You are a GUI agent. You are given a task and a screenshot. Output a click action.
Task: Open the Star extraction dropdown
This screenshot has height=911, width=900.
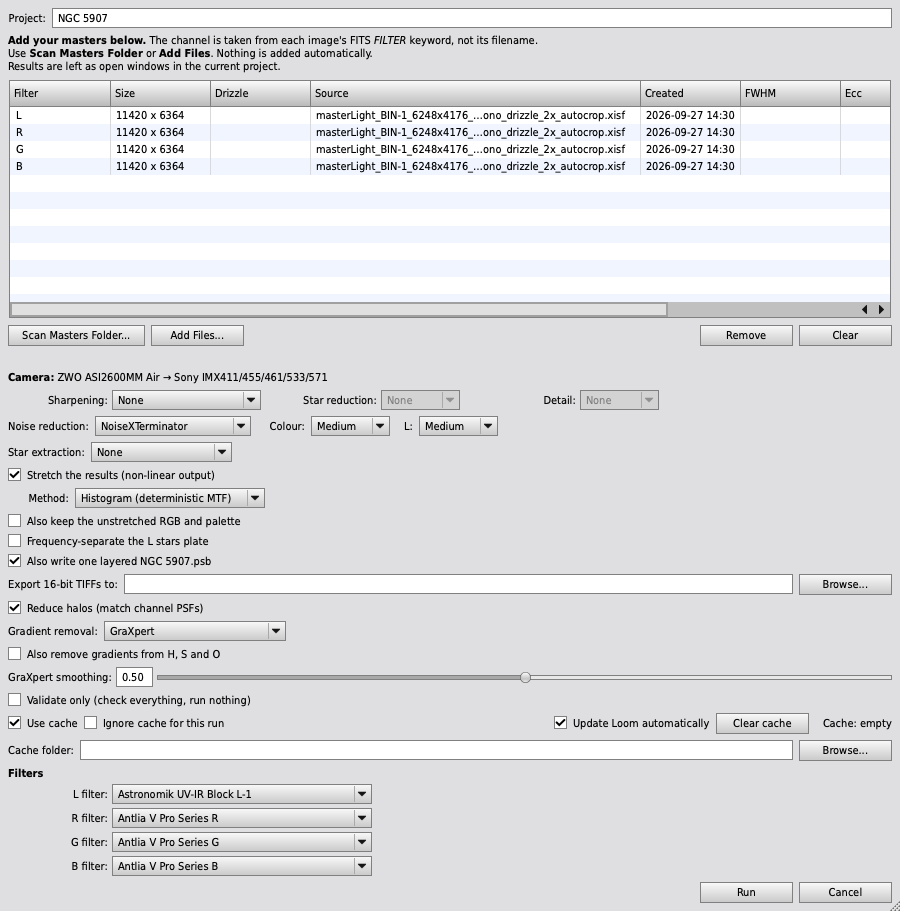tap(161, 453)
